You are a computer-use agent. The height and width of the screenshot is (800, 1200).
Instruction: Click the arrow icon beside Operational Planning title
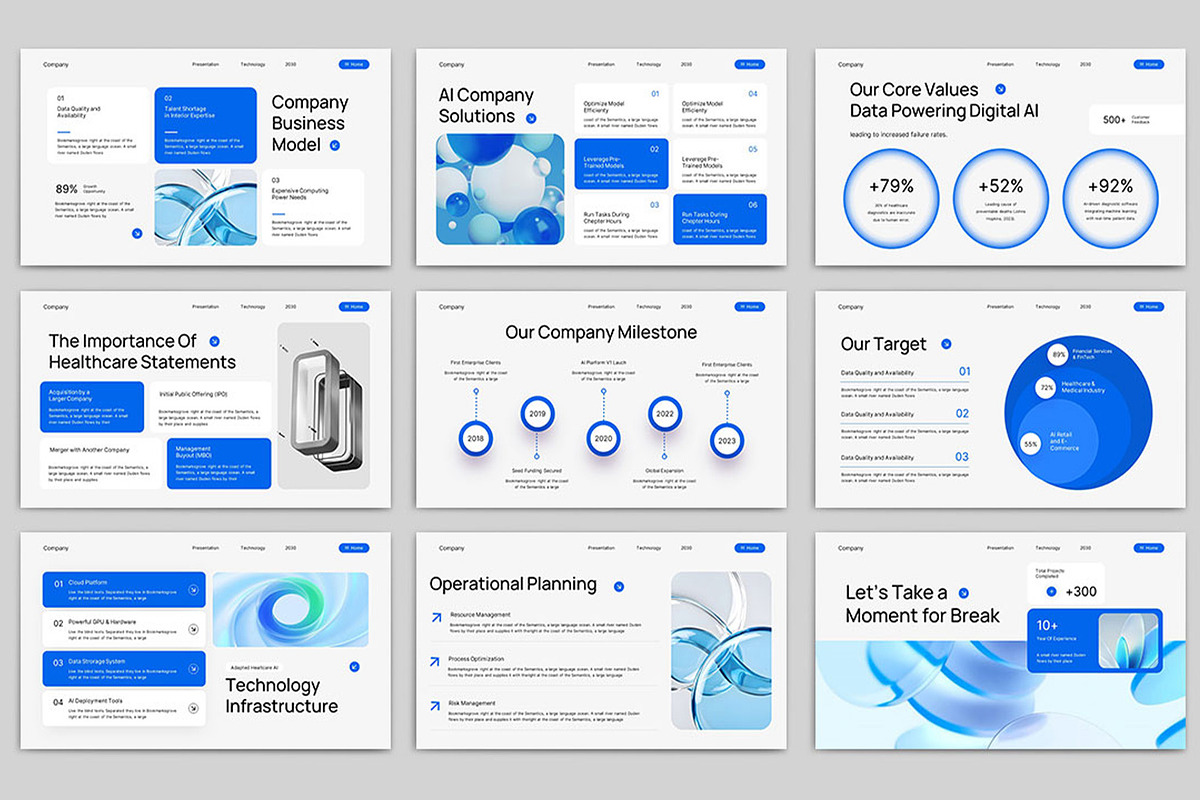[x=619, y=586]
